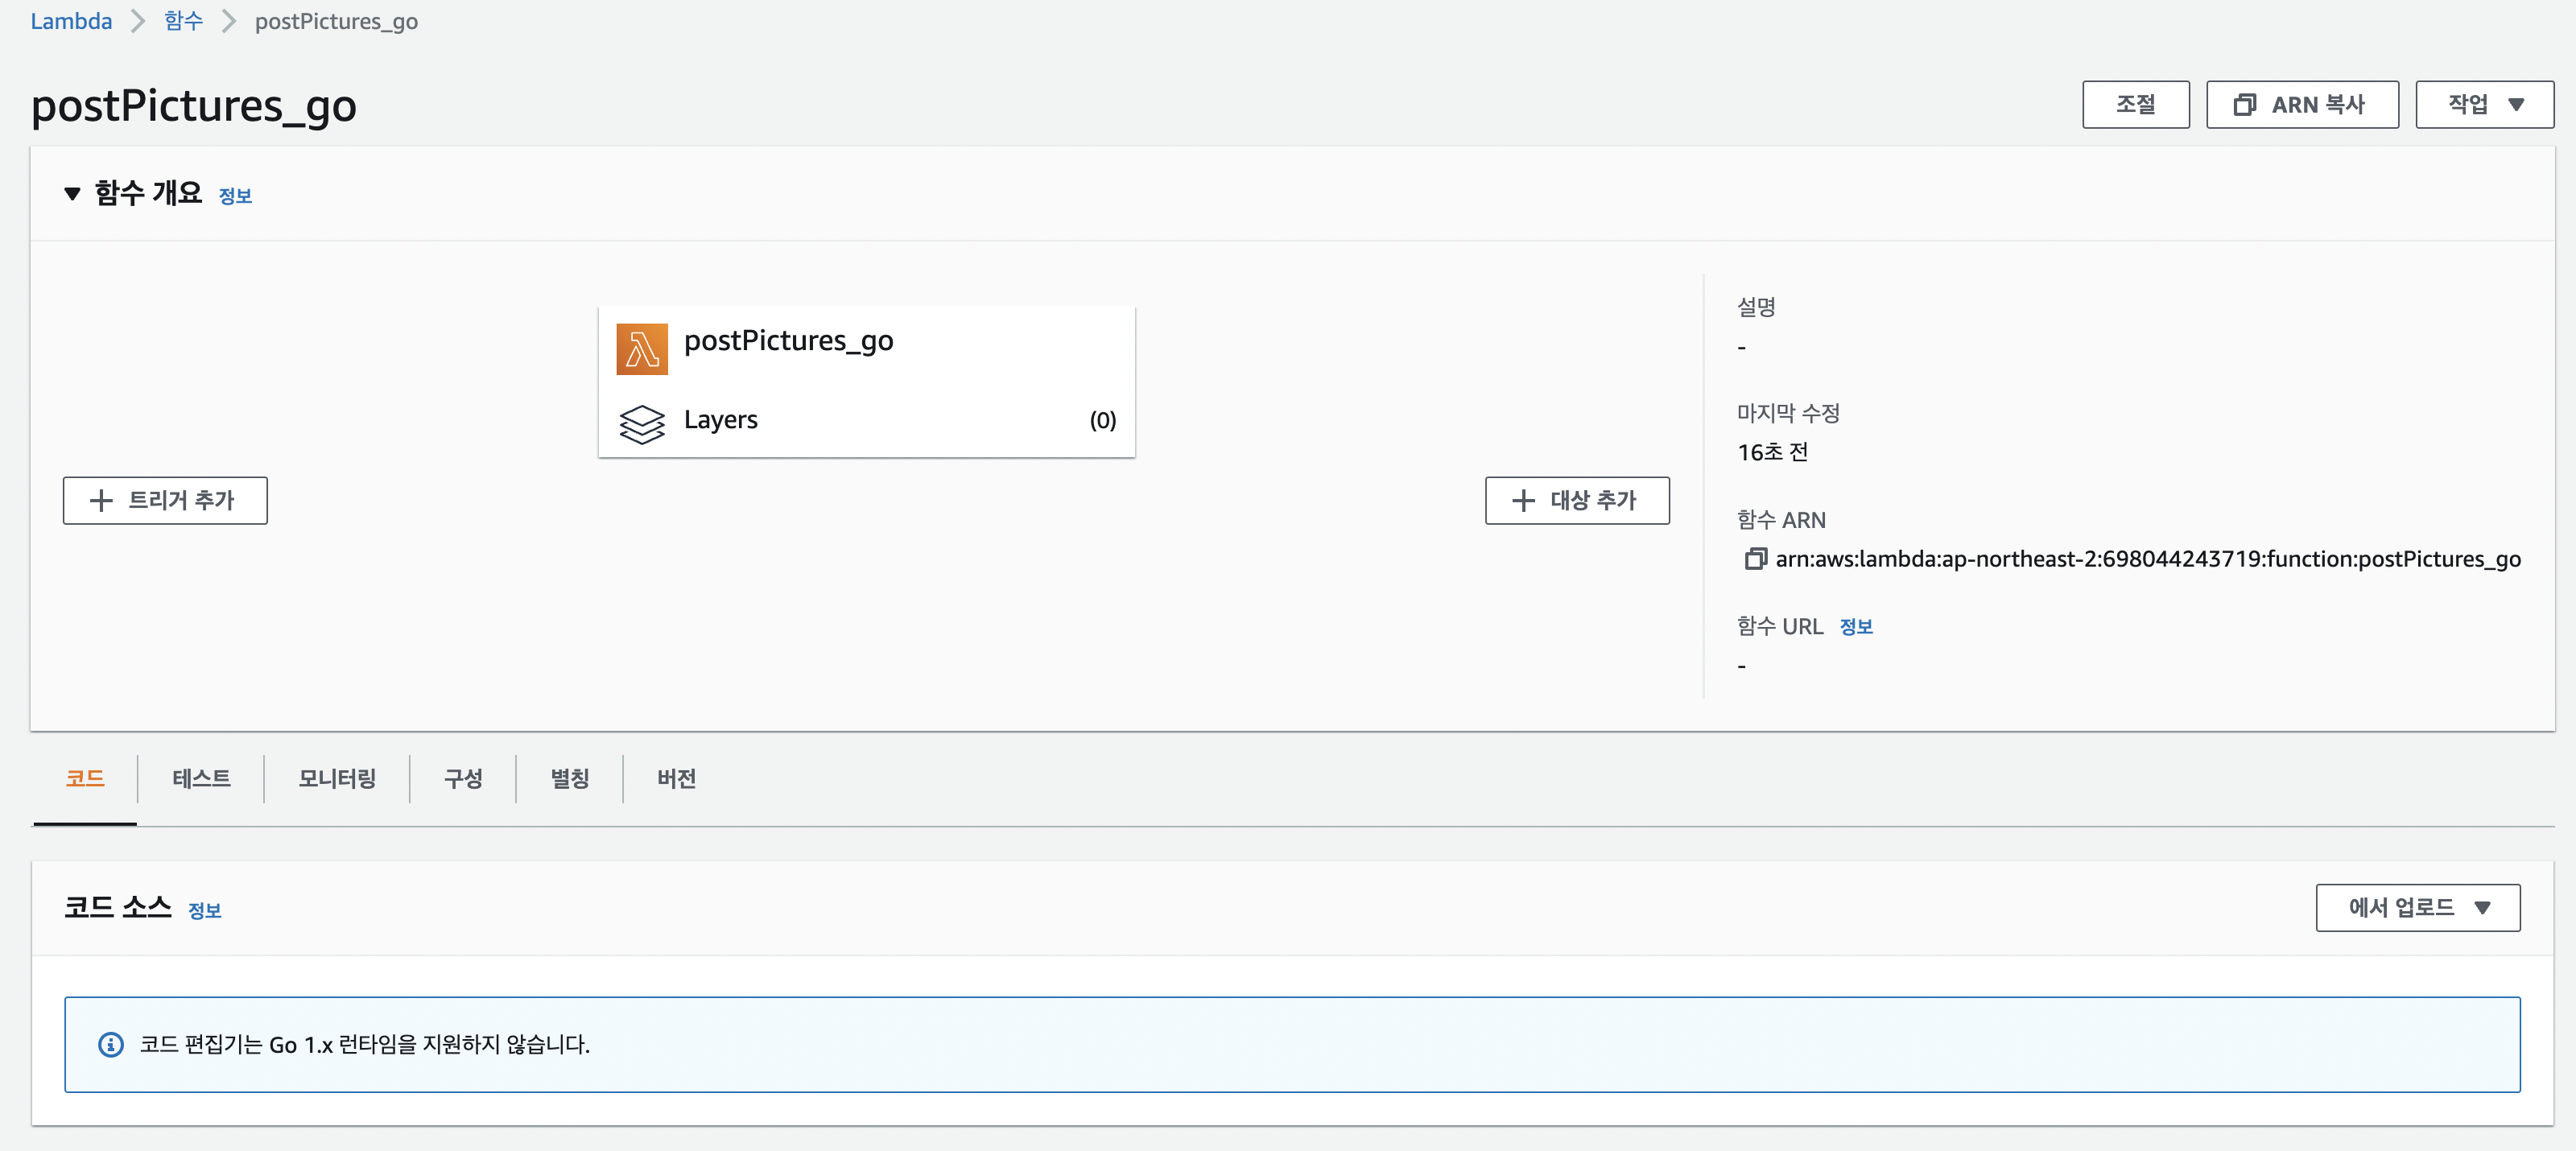
Task: Click the ARN 복사 button
Action: point(2302,104)
